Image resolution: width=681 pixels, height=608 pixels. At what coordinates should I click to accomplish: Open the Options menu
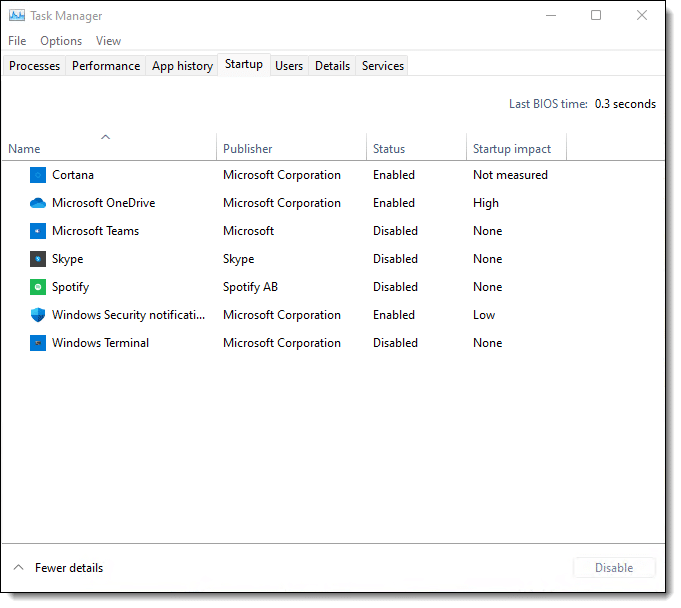[x=61, y=41]
